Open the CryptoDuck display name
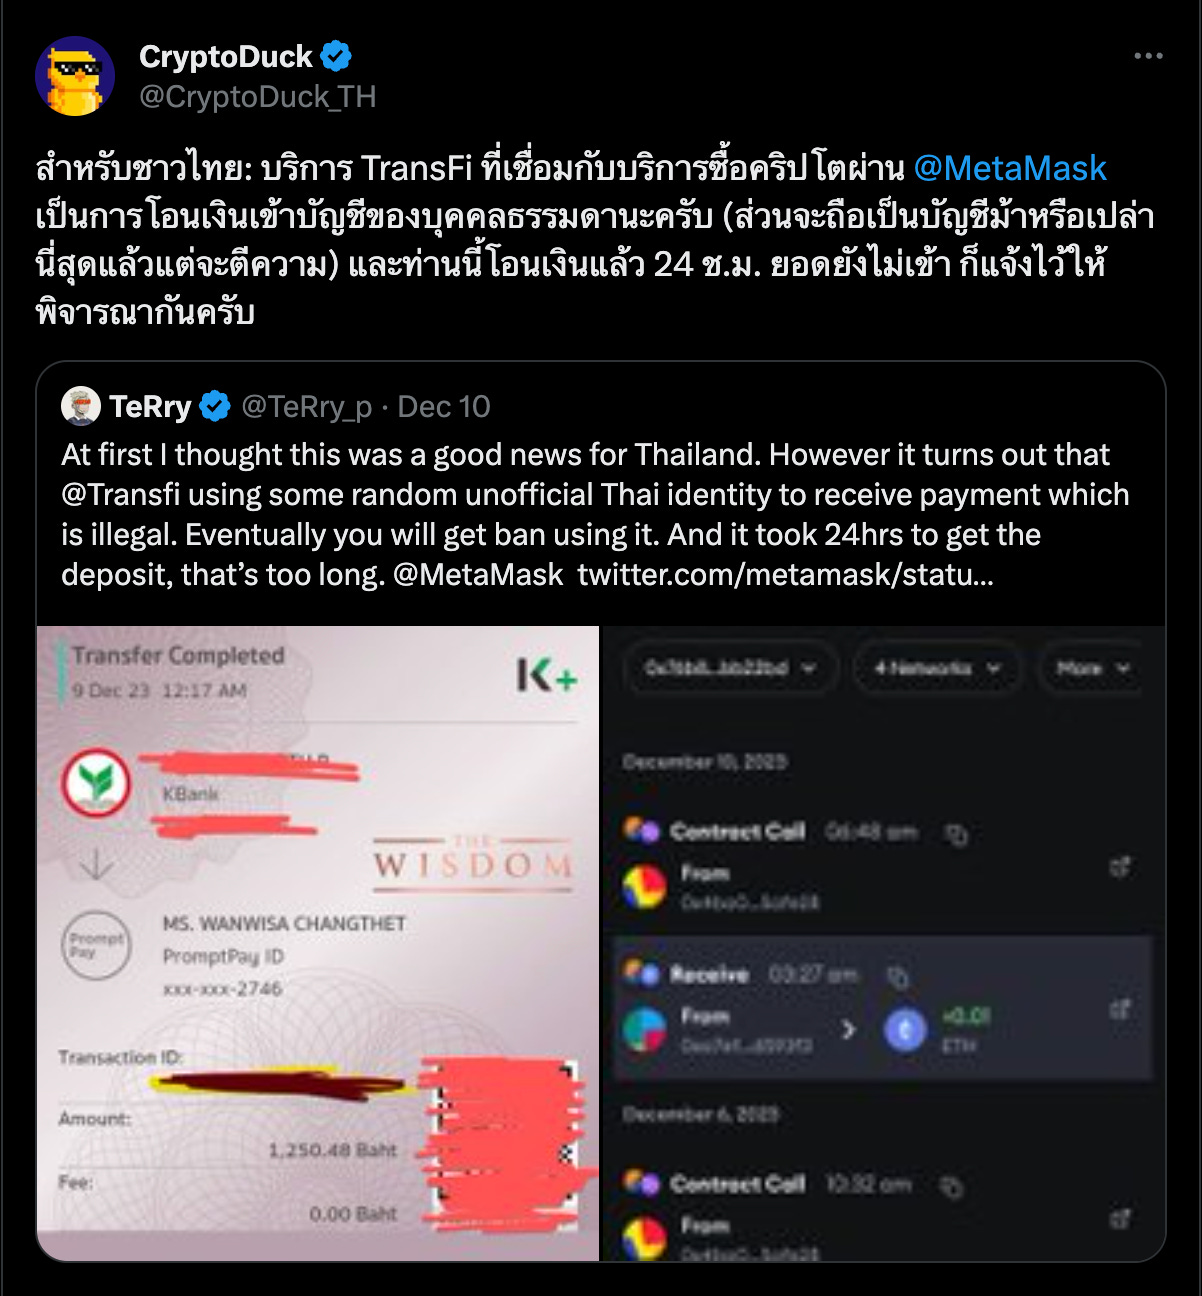1202x1296 pixels. [226, 56]
